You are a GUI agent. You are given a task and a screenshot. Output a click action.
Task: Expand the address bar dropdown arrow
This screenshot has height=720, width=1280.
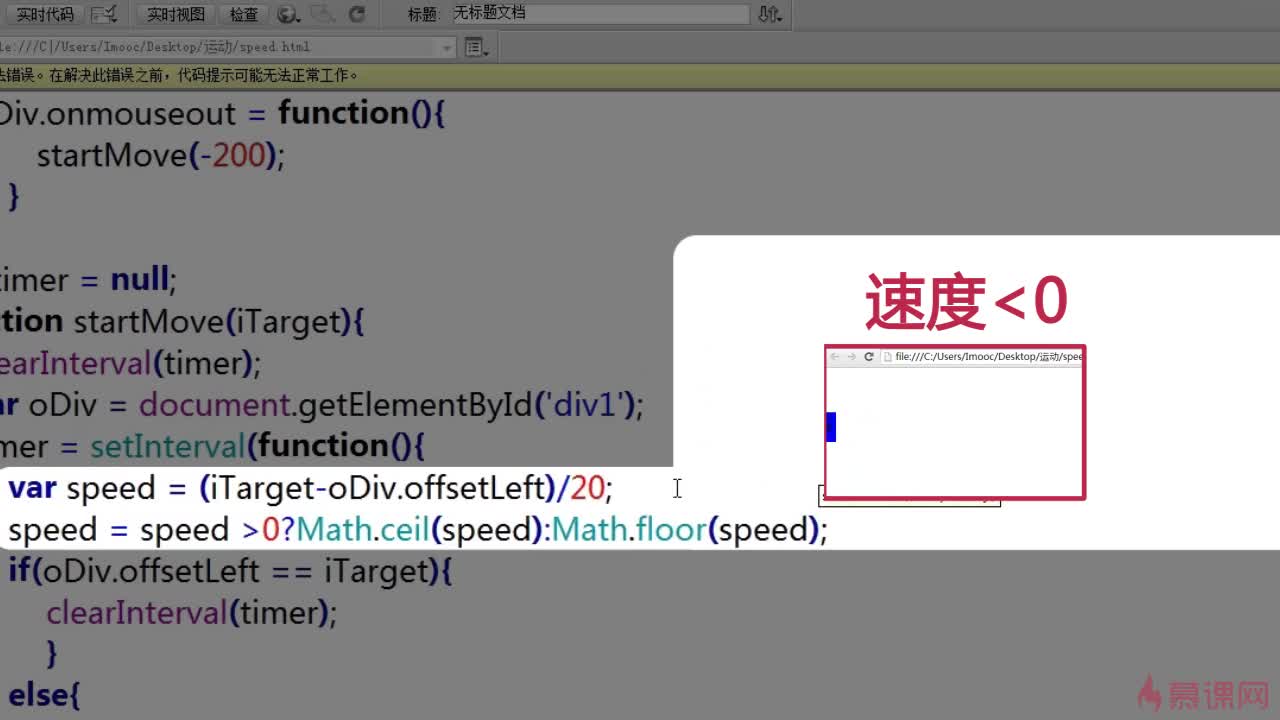[x=447, y=47]
